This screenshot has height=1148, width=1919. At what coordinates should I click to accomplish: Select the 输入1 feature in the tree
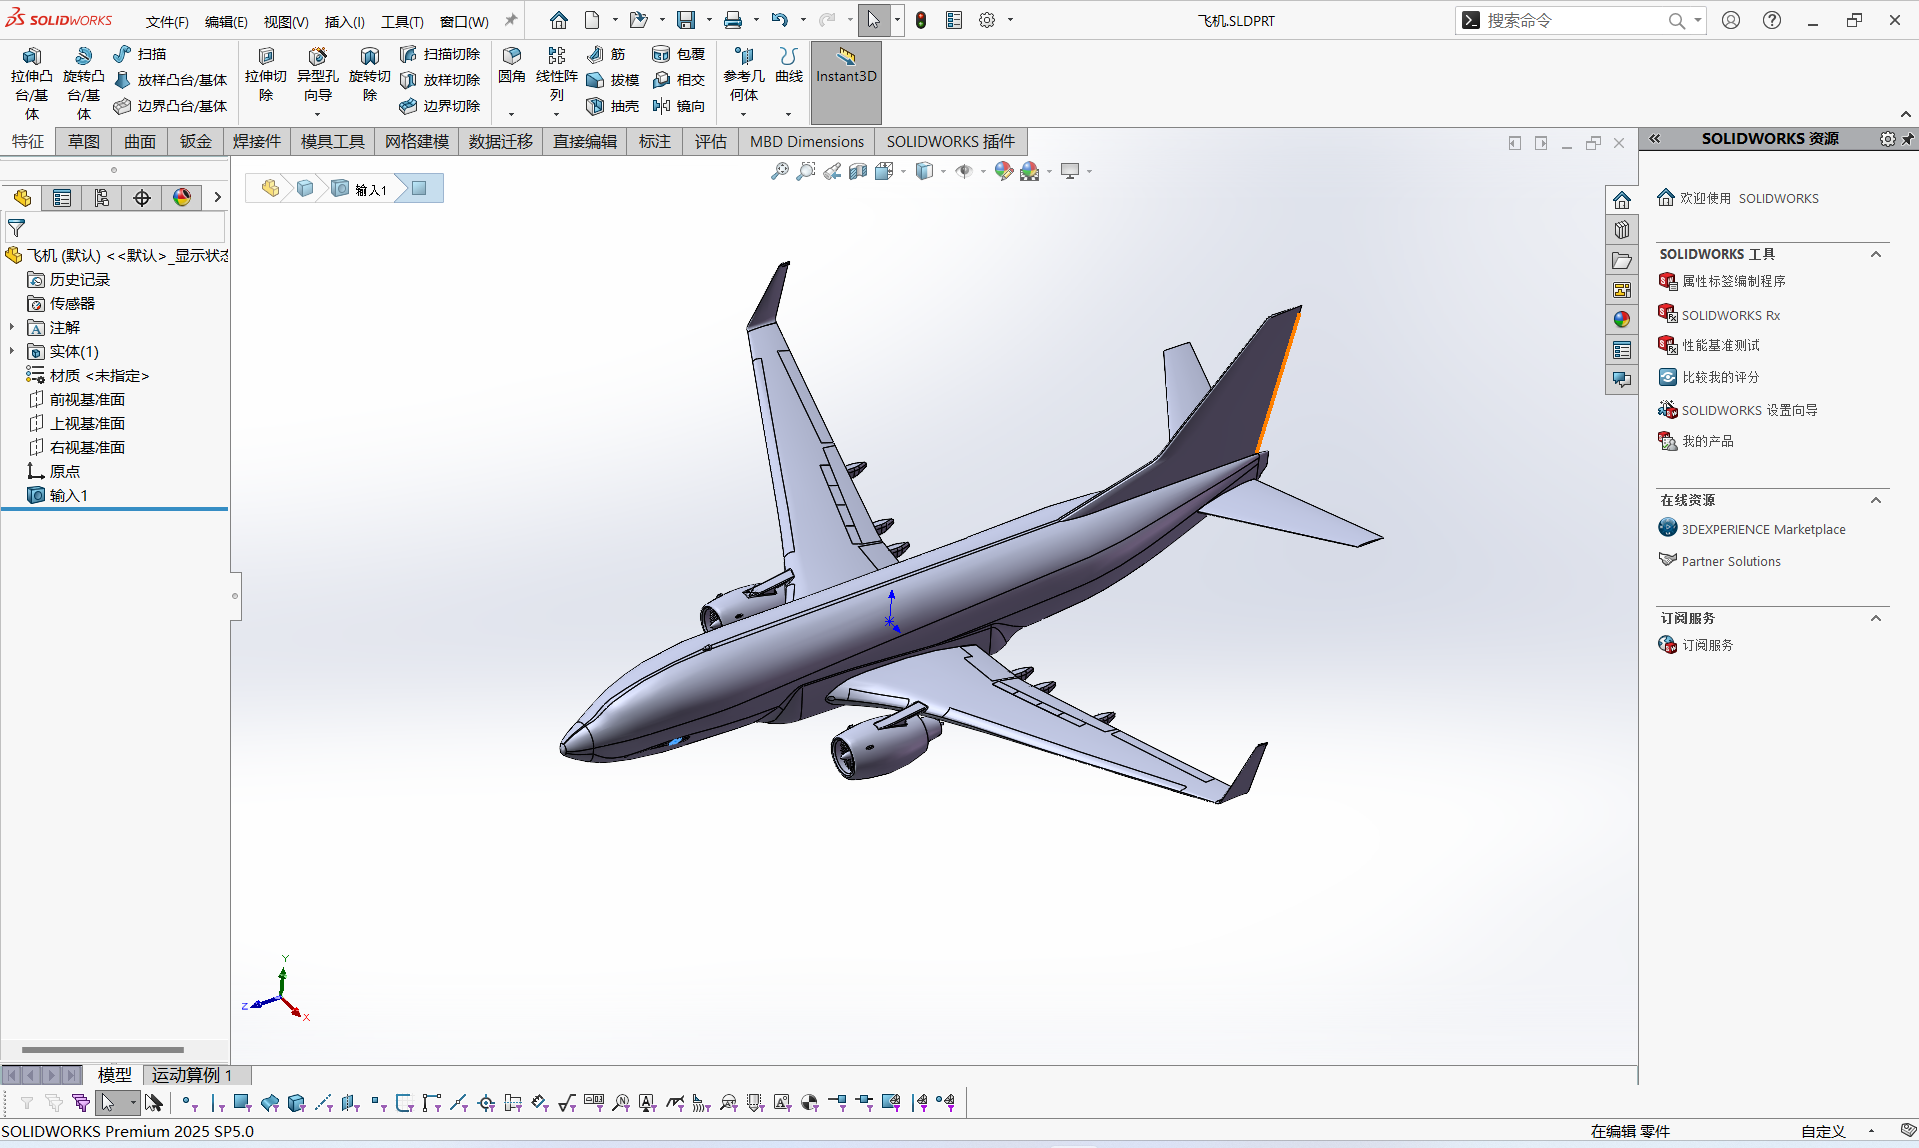[x=69, y=495]
